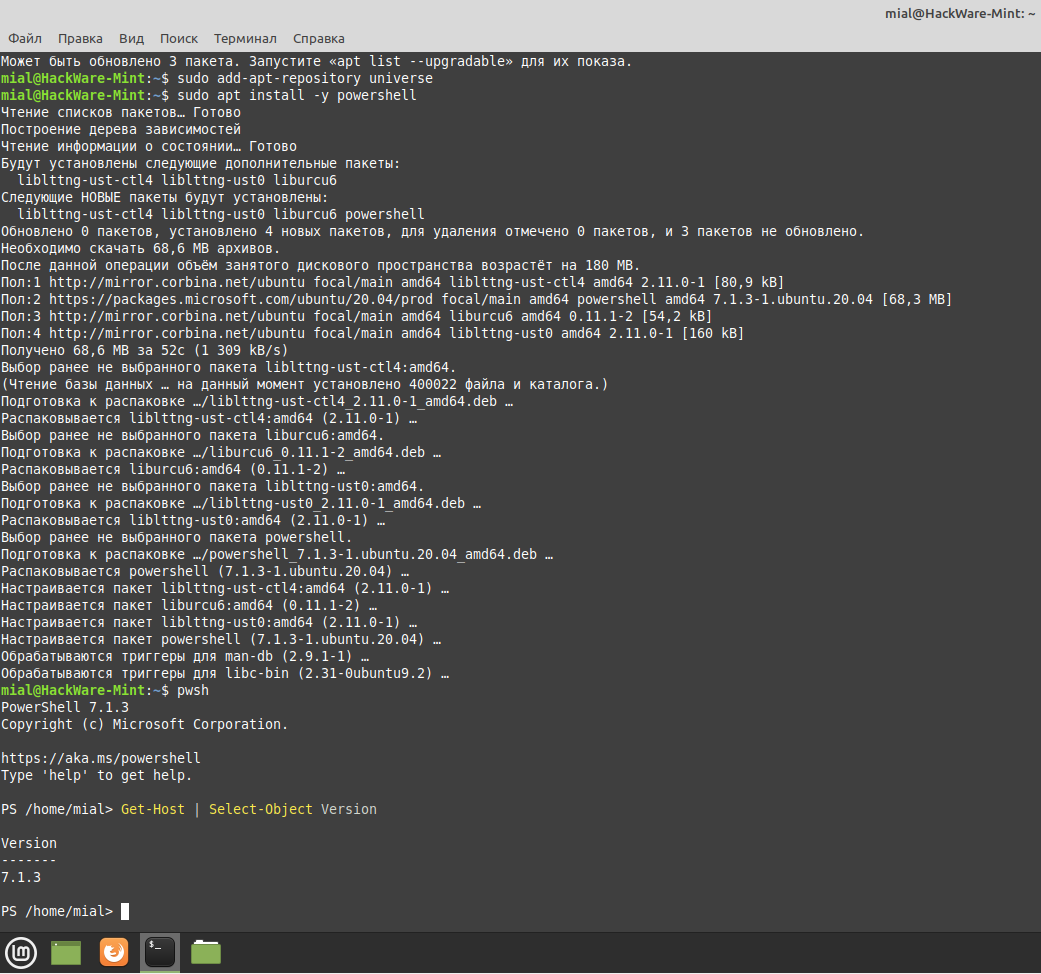Click the packages.microsoft.com URL in the Пол:2 line

pos(241,299)
